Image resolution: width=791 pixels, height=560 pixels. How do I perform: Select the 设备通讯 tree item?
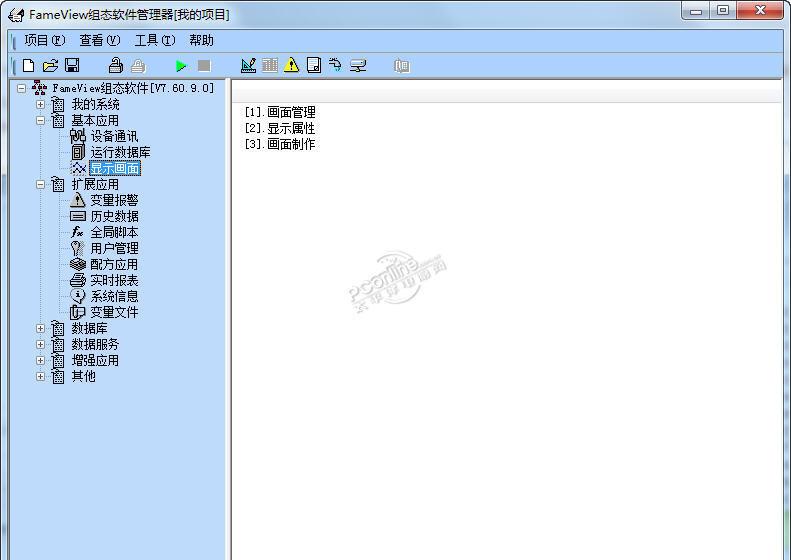pyautogui.click(x=115, y=137)
